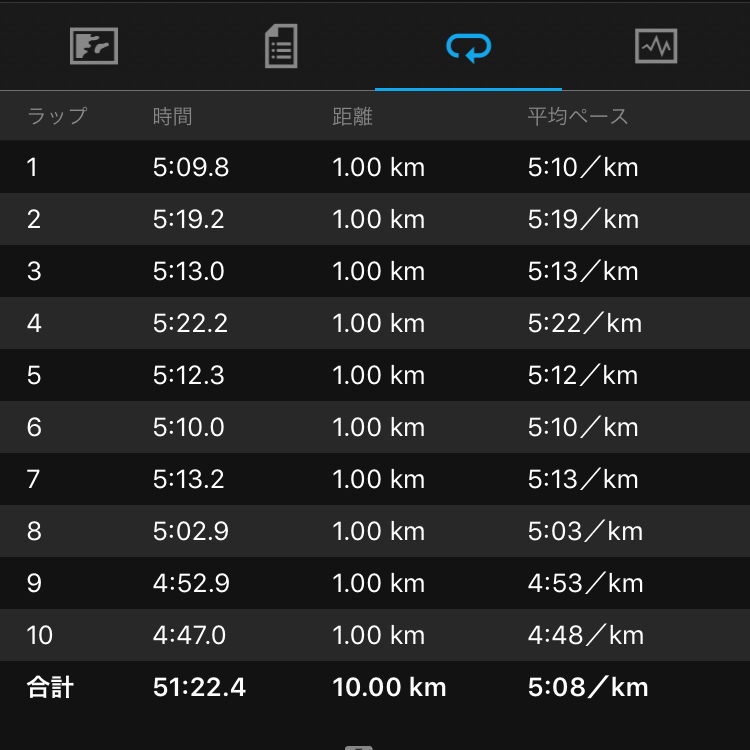This screenshot has height=750, width=750.
Task: Open the stats details list tab
Action: tap(281, 46)
